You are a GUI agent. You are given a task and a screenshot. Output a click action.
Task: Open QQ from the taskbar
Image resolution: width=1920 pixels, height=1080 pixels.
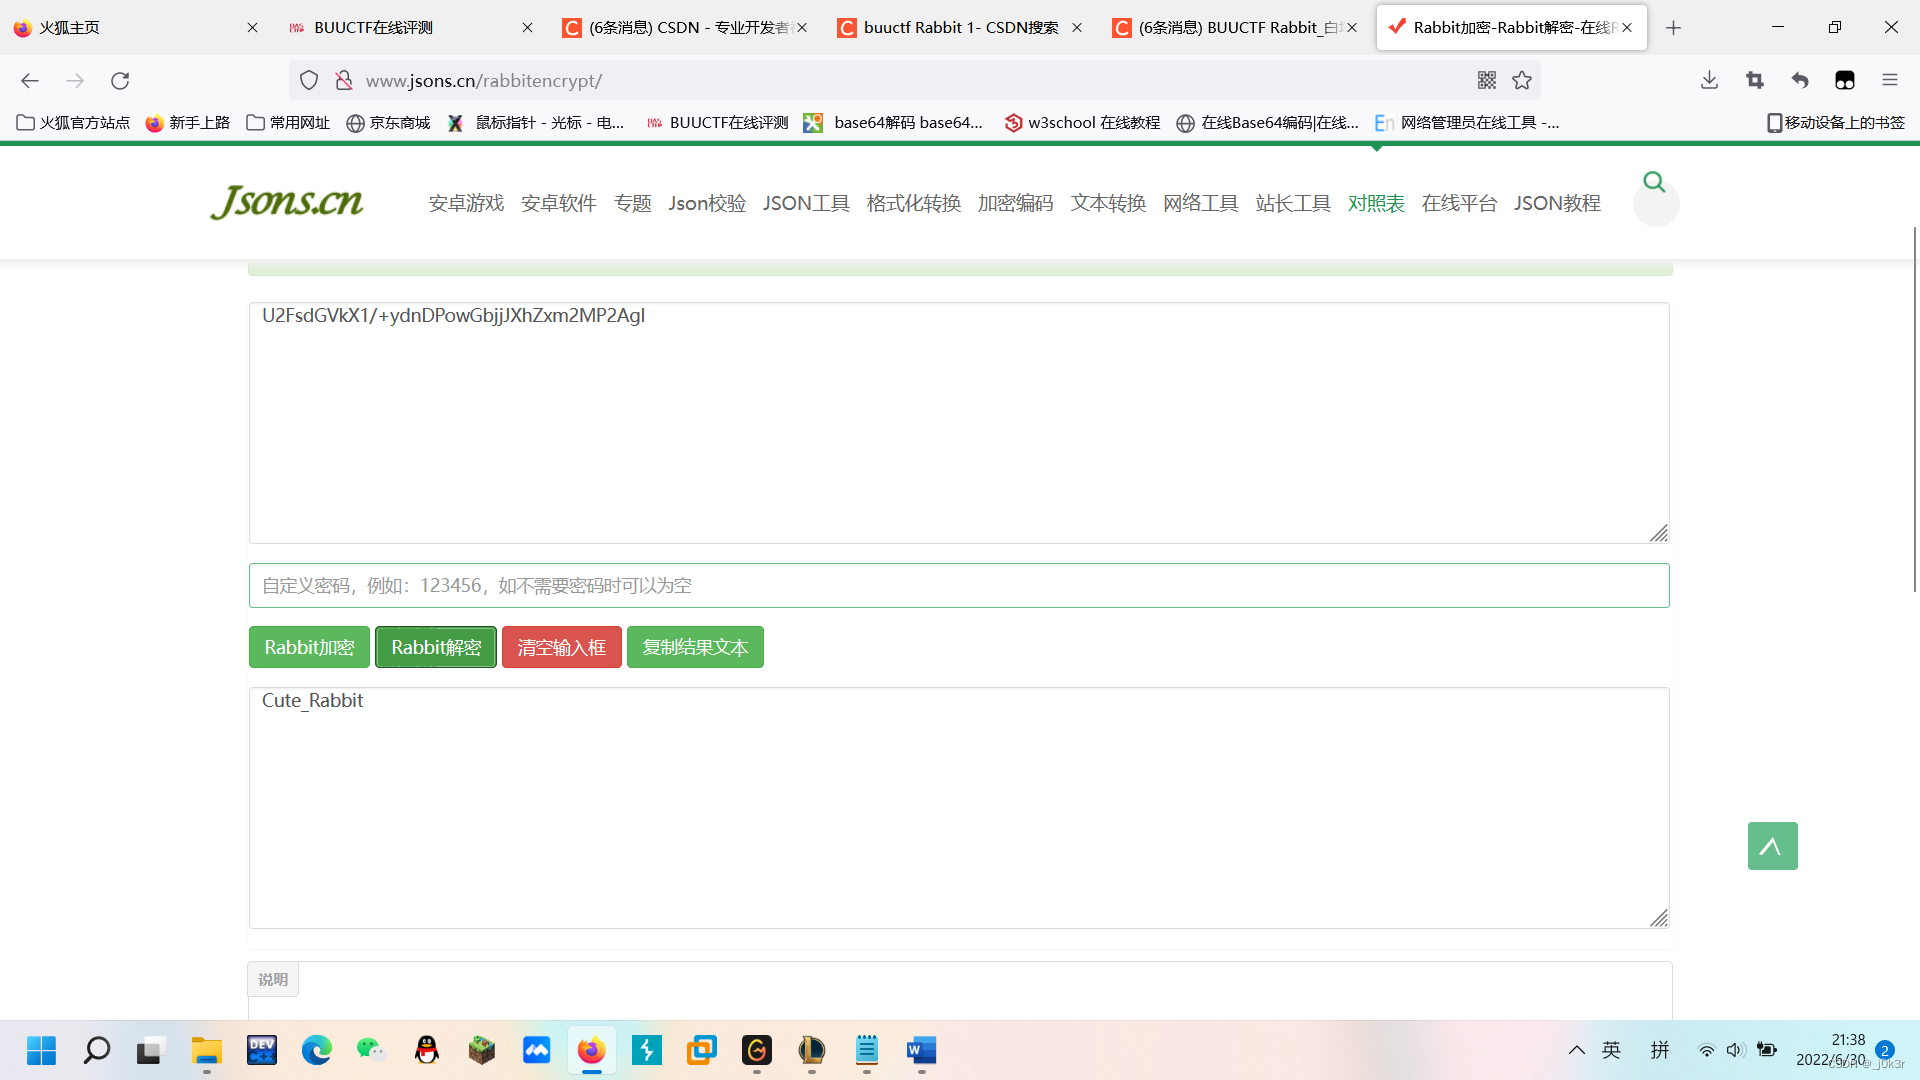(x=426, y=1051)
